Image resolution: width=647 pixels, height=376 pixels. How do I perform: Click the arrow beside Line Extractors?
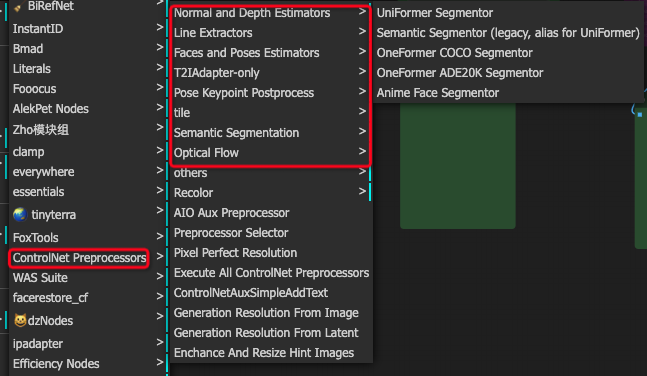[362, 31]
